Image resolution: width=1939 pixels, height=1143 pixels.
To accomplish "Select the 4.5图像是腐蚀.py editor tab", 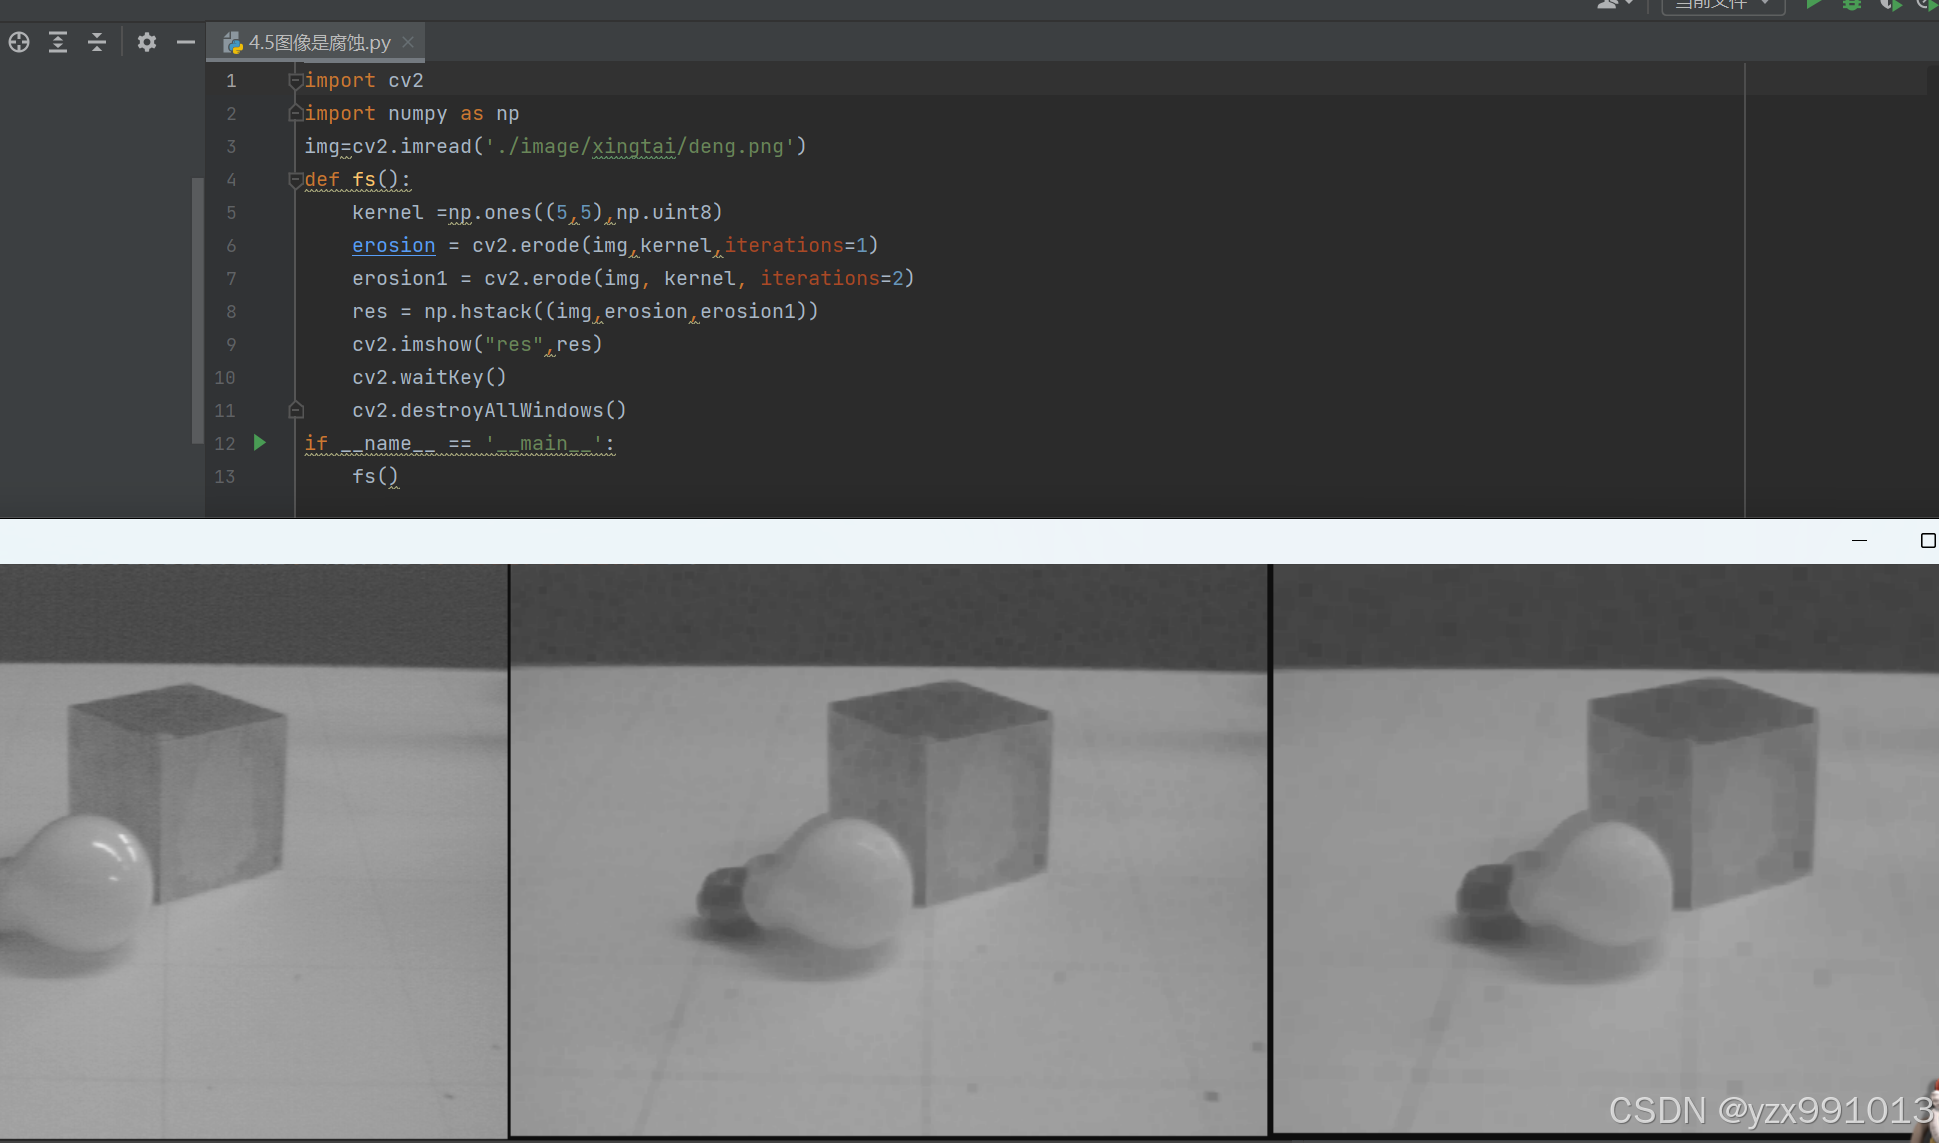I will coord(318,42).
